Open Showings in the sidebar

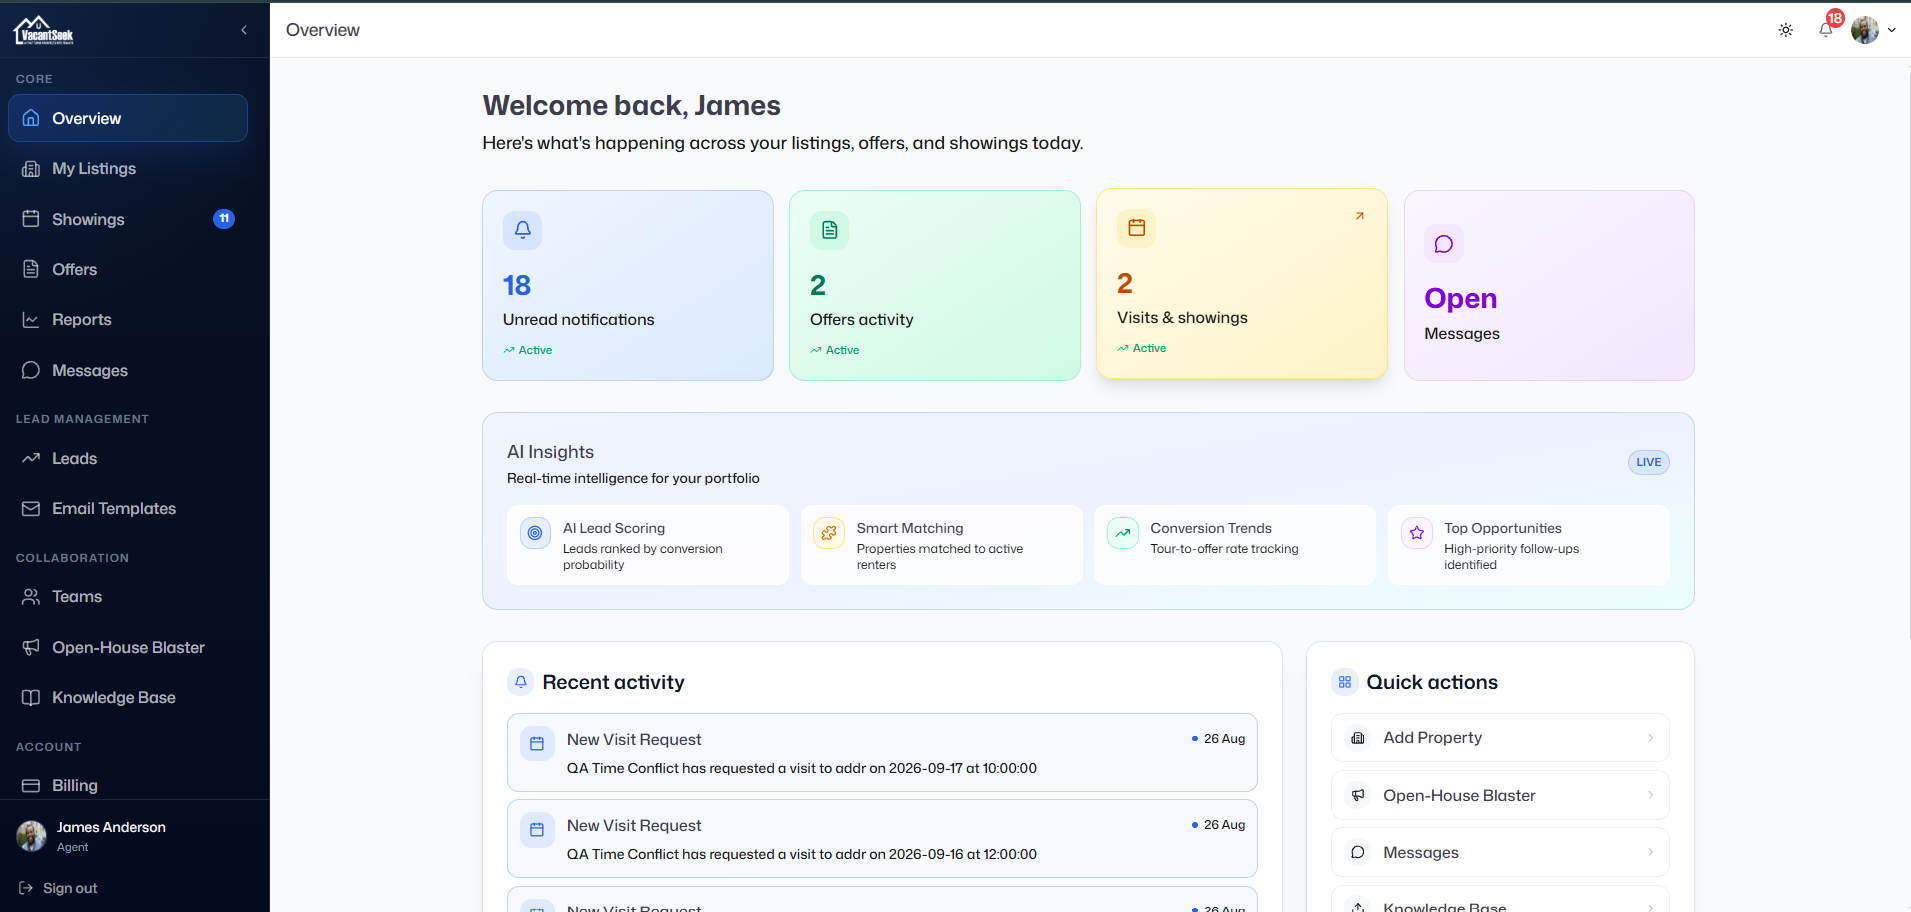click(128, 219)
